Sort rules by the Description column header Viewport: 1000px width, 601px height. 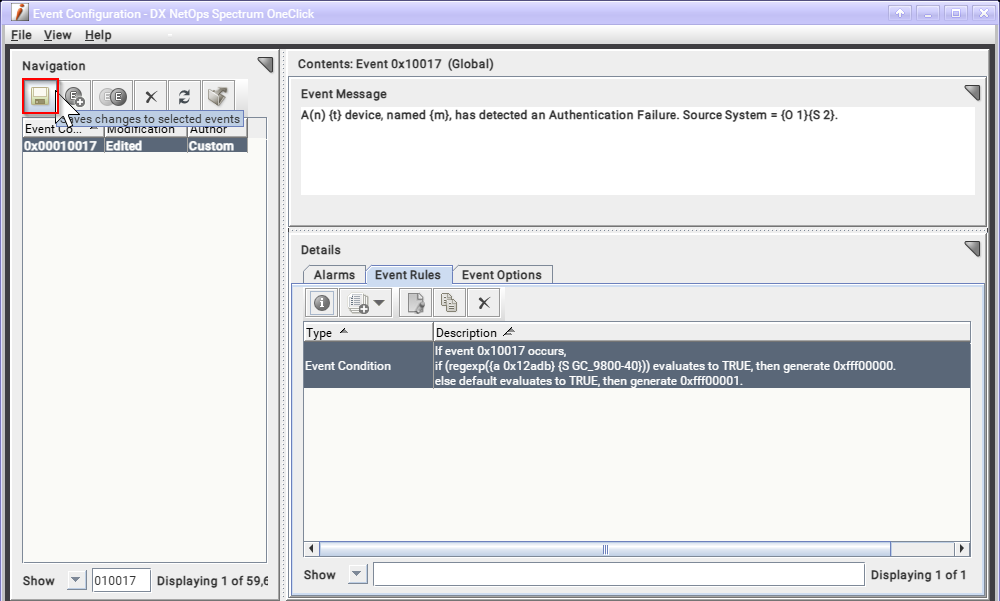[702, 332]
